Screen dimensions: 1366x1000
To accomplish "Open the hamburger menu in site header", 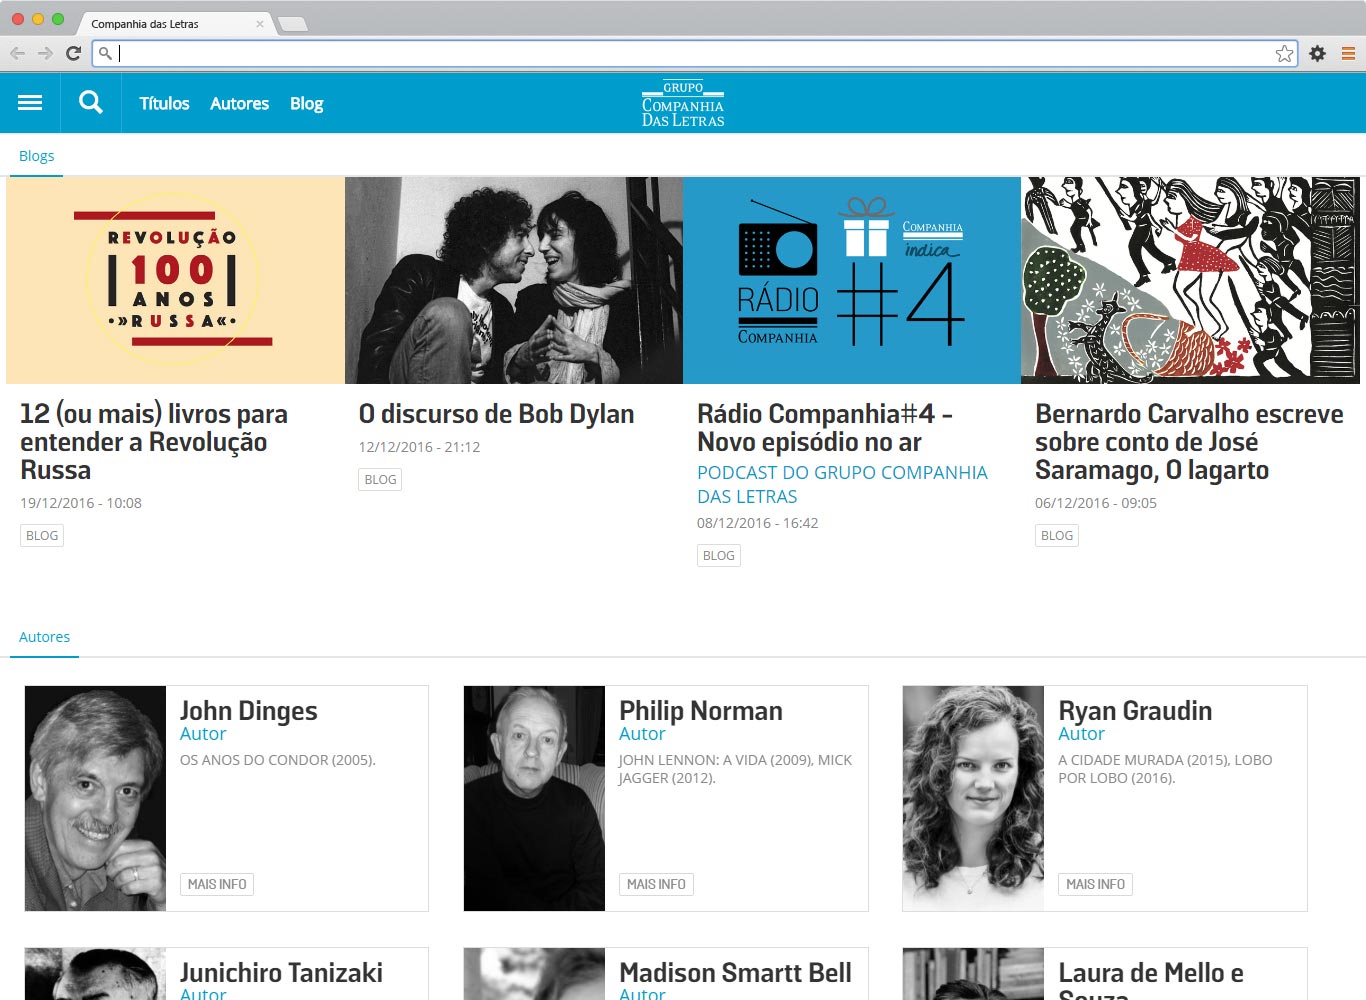I will 30,103.
